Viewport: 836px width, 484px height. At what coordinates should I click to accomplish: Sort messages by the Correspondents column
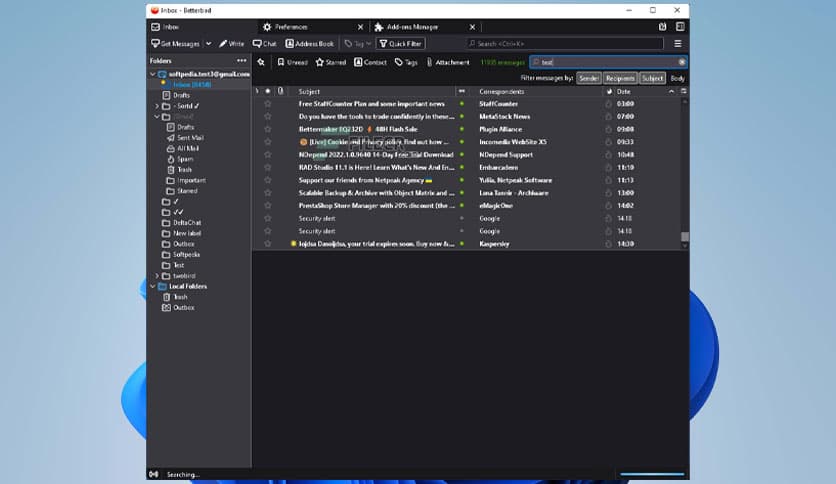coord(538,92)
